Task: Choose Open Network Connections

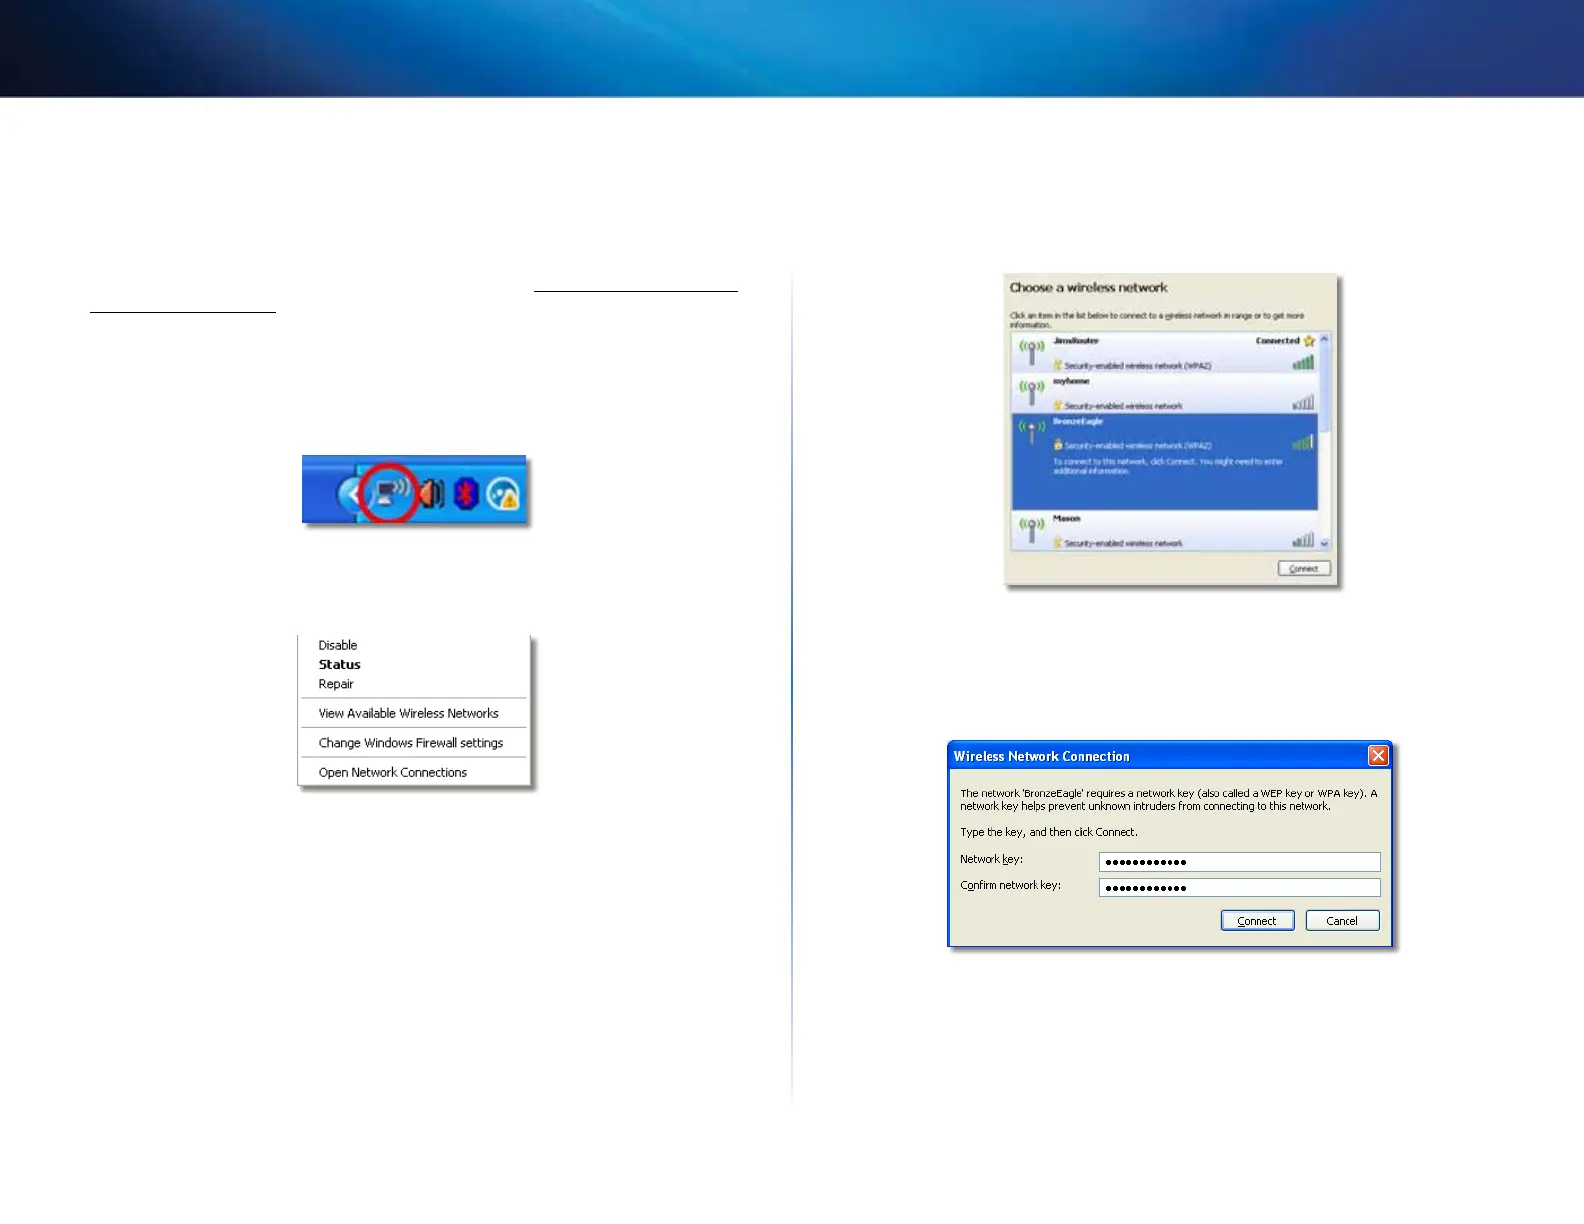Action: point(393,772)
